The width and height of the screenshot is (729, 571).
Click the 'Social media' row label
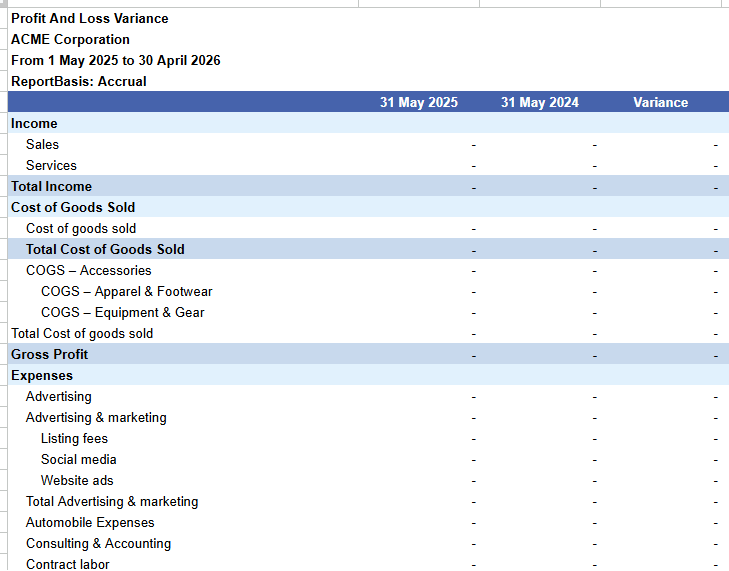[79, 459]
